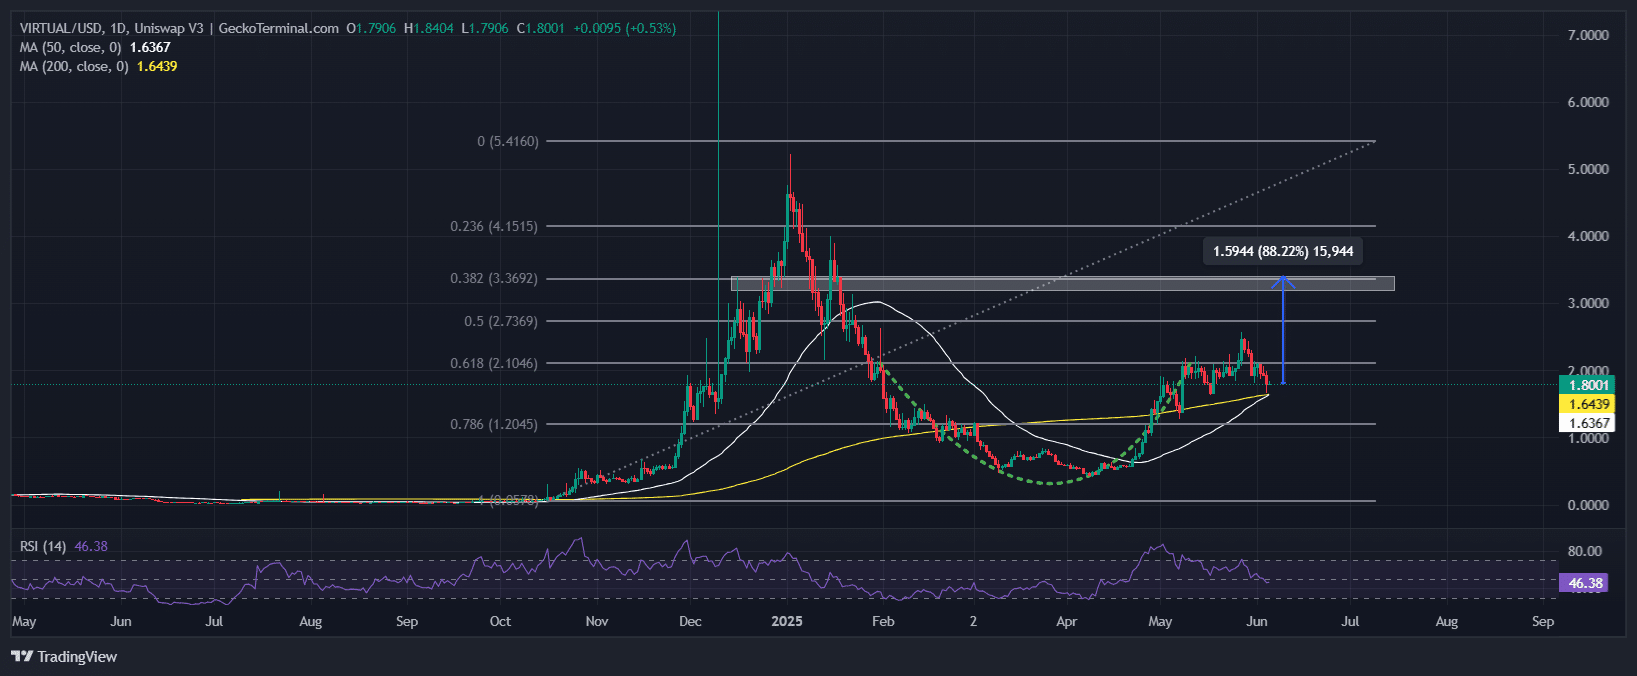Click the RSI value 46.38 in legend

(x=91, y=546)
